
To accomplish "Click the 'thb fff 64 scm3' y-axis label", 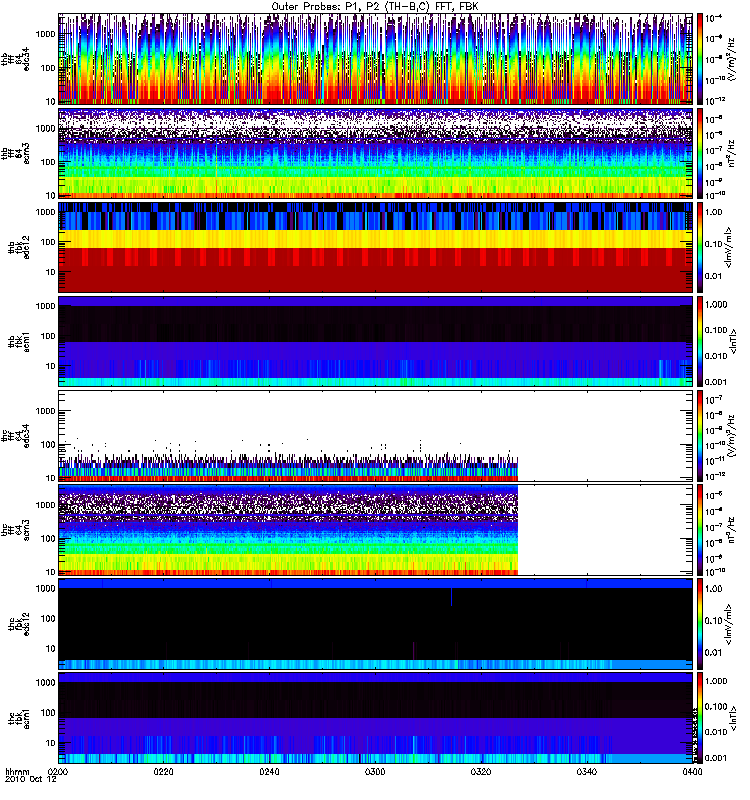I will (x=16, y=153).
